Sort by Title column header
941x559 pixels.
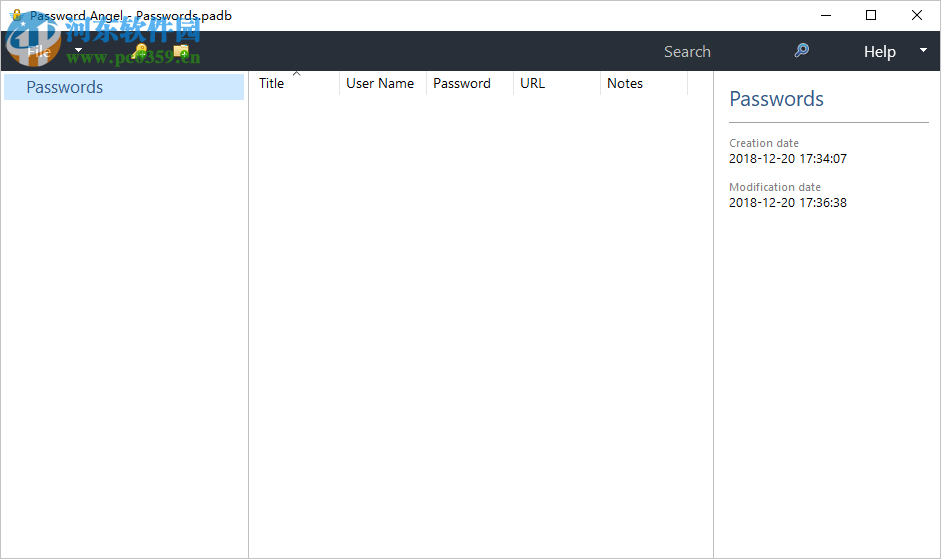(x=294, y=83)
